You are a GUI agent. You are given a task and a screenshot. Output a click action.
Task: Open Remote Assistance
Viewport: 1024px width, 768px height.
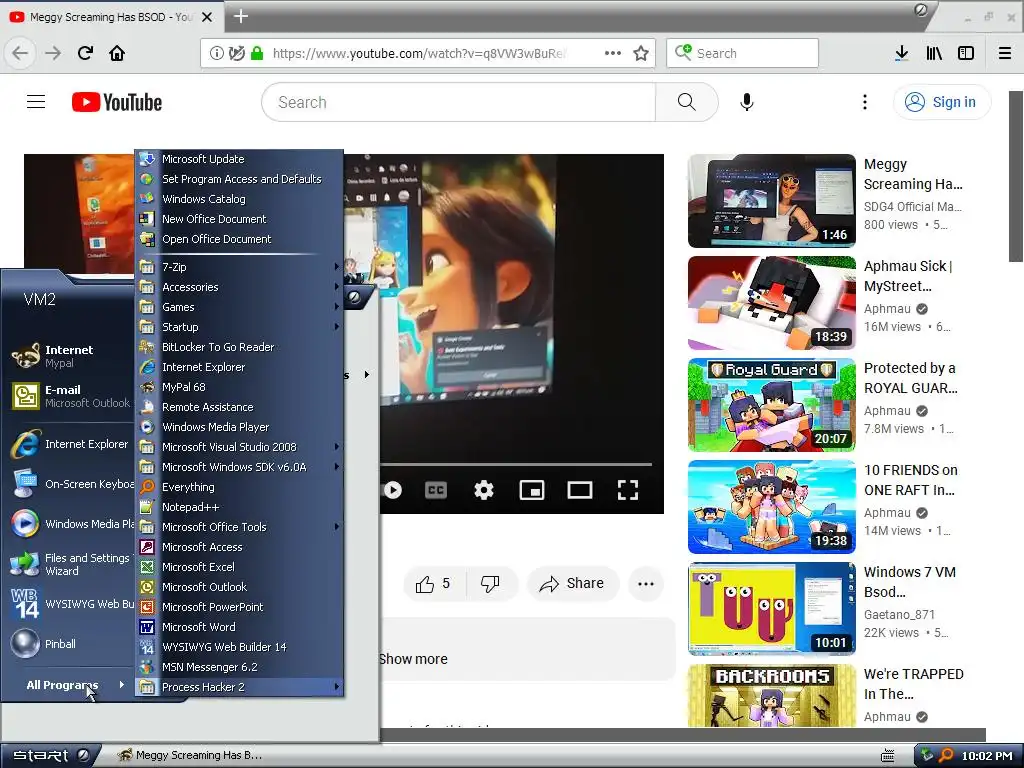[x=239, y=407]
